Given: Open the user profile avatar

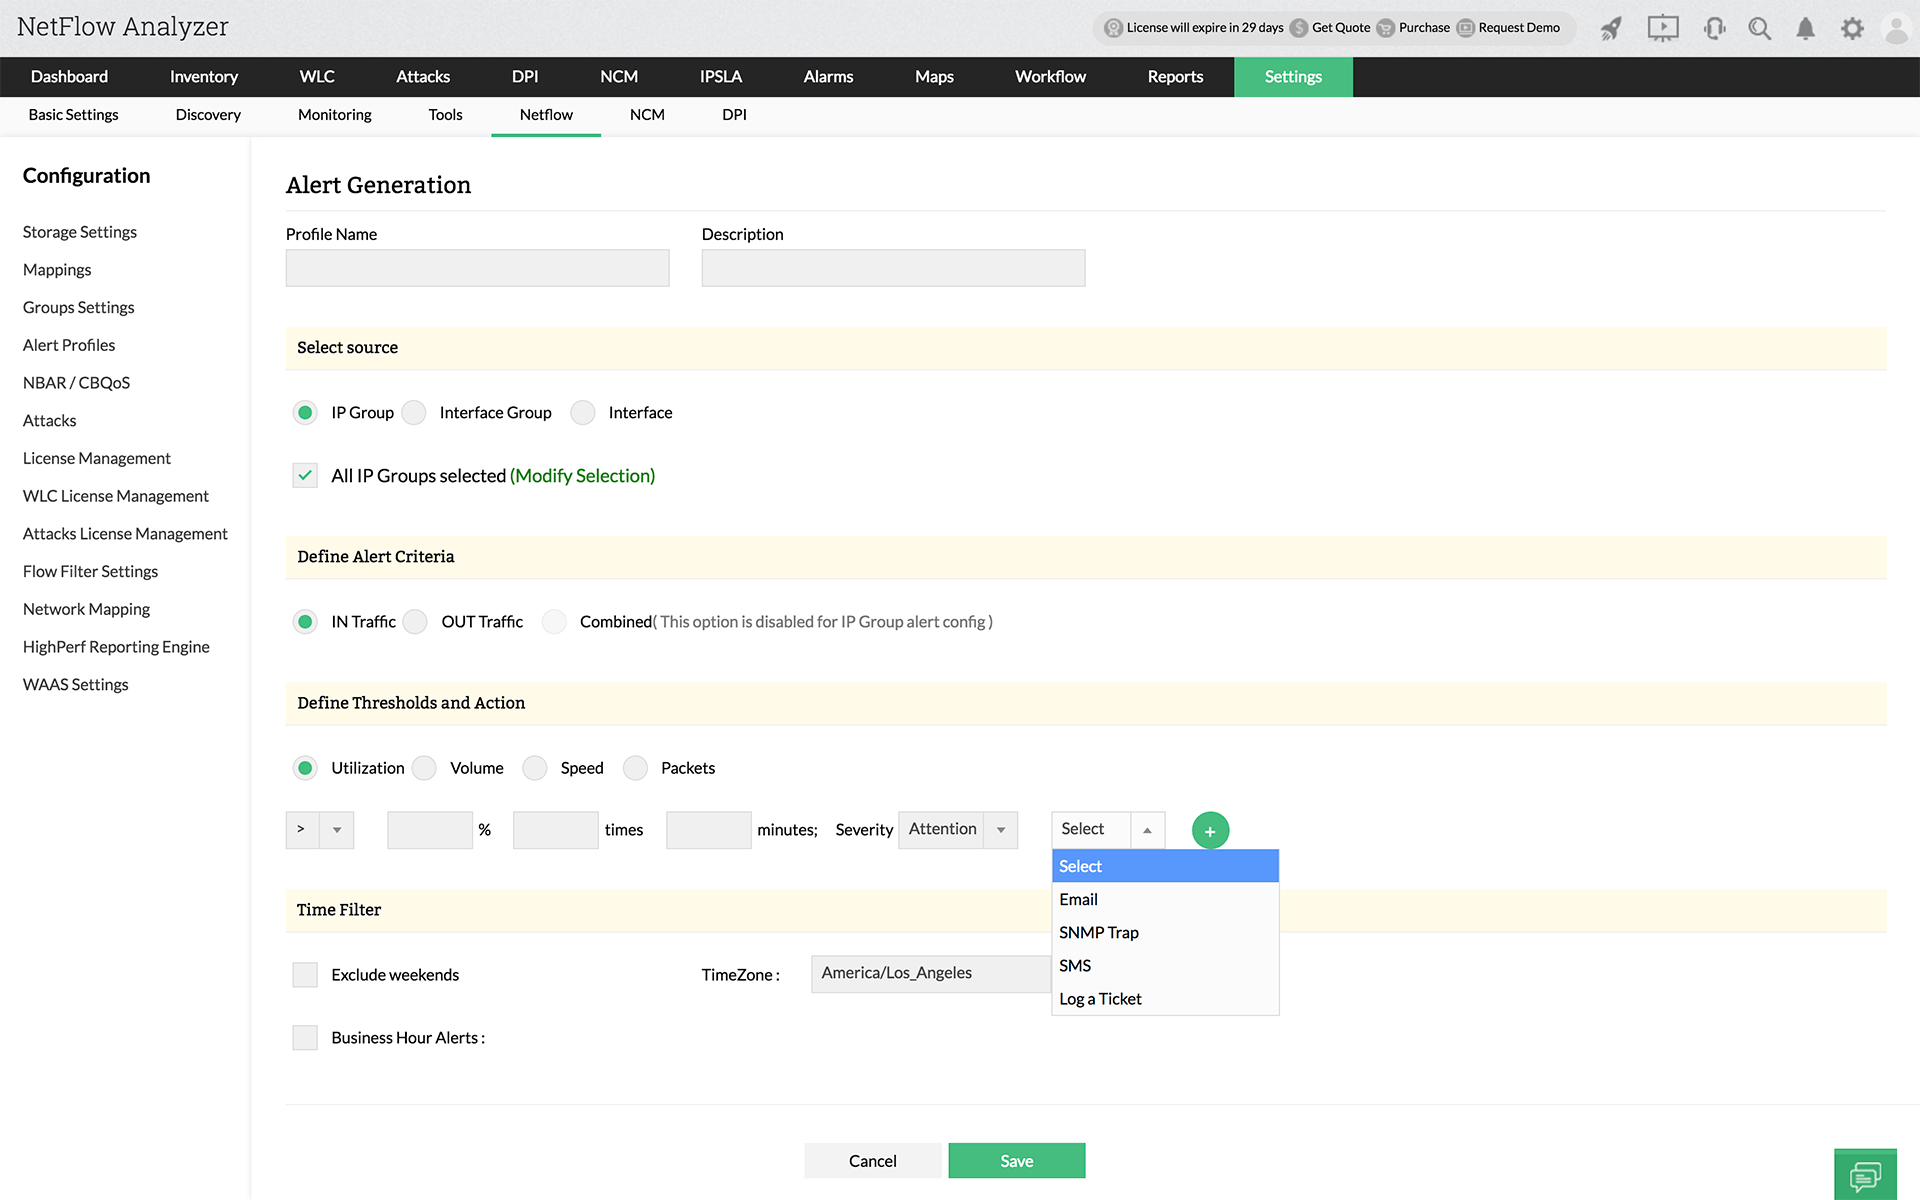Looking at the screenshot, I should 1896,28.
